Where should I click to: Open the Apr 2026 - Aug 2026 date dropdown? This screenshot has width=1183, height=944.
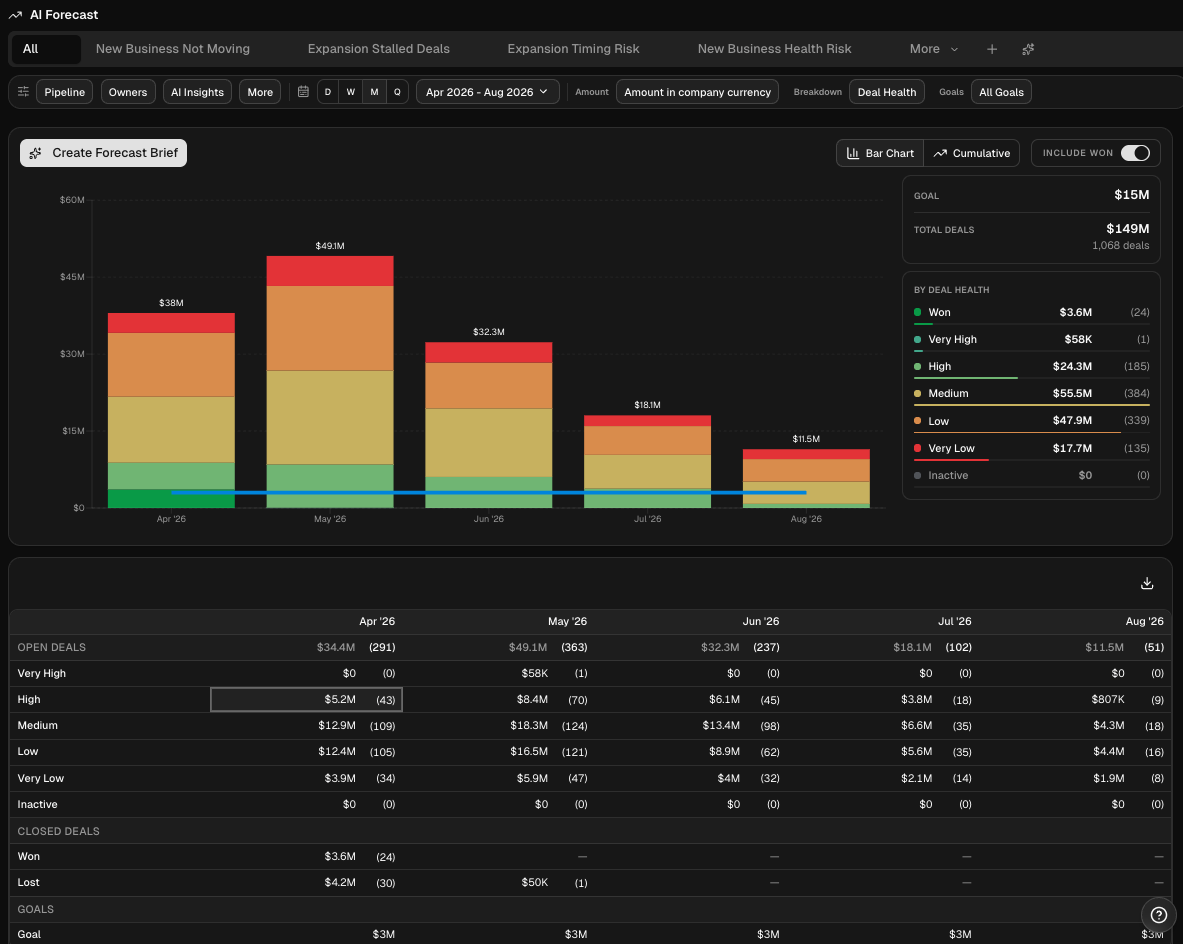(487, 92)
